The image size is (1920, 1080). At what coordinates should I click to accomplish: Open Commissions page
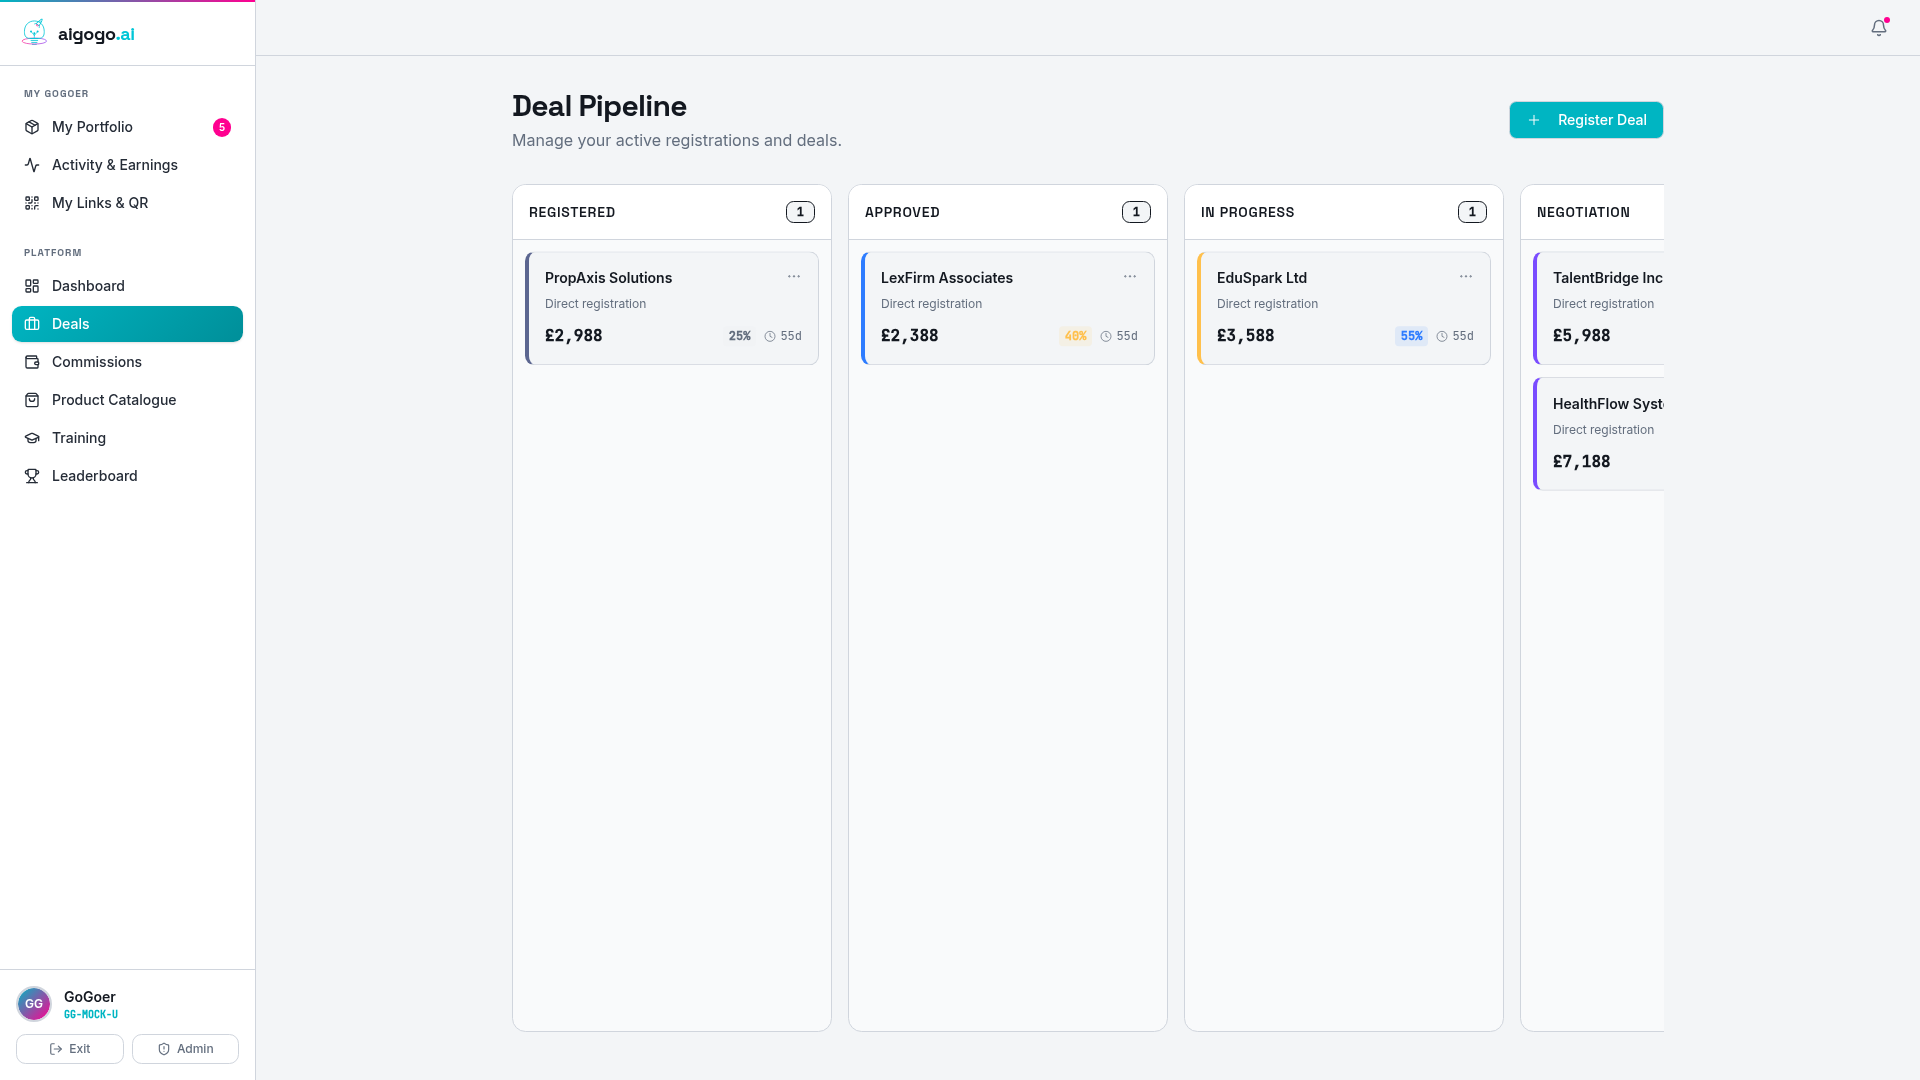[x=127, y=362]
